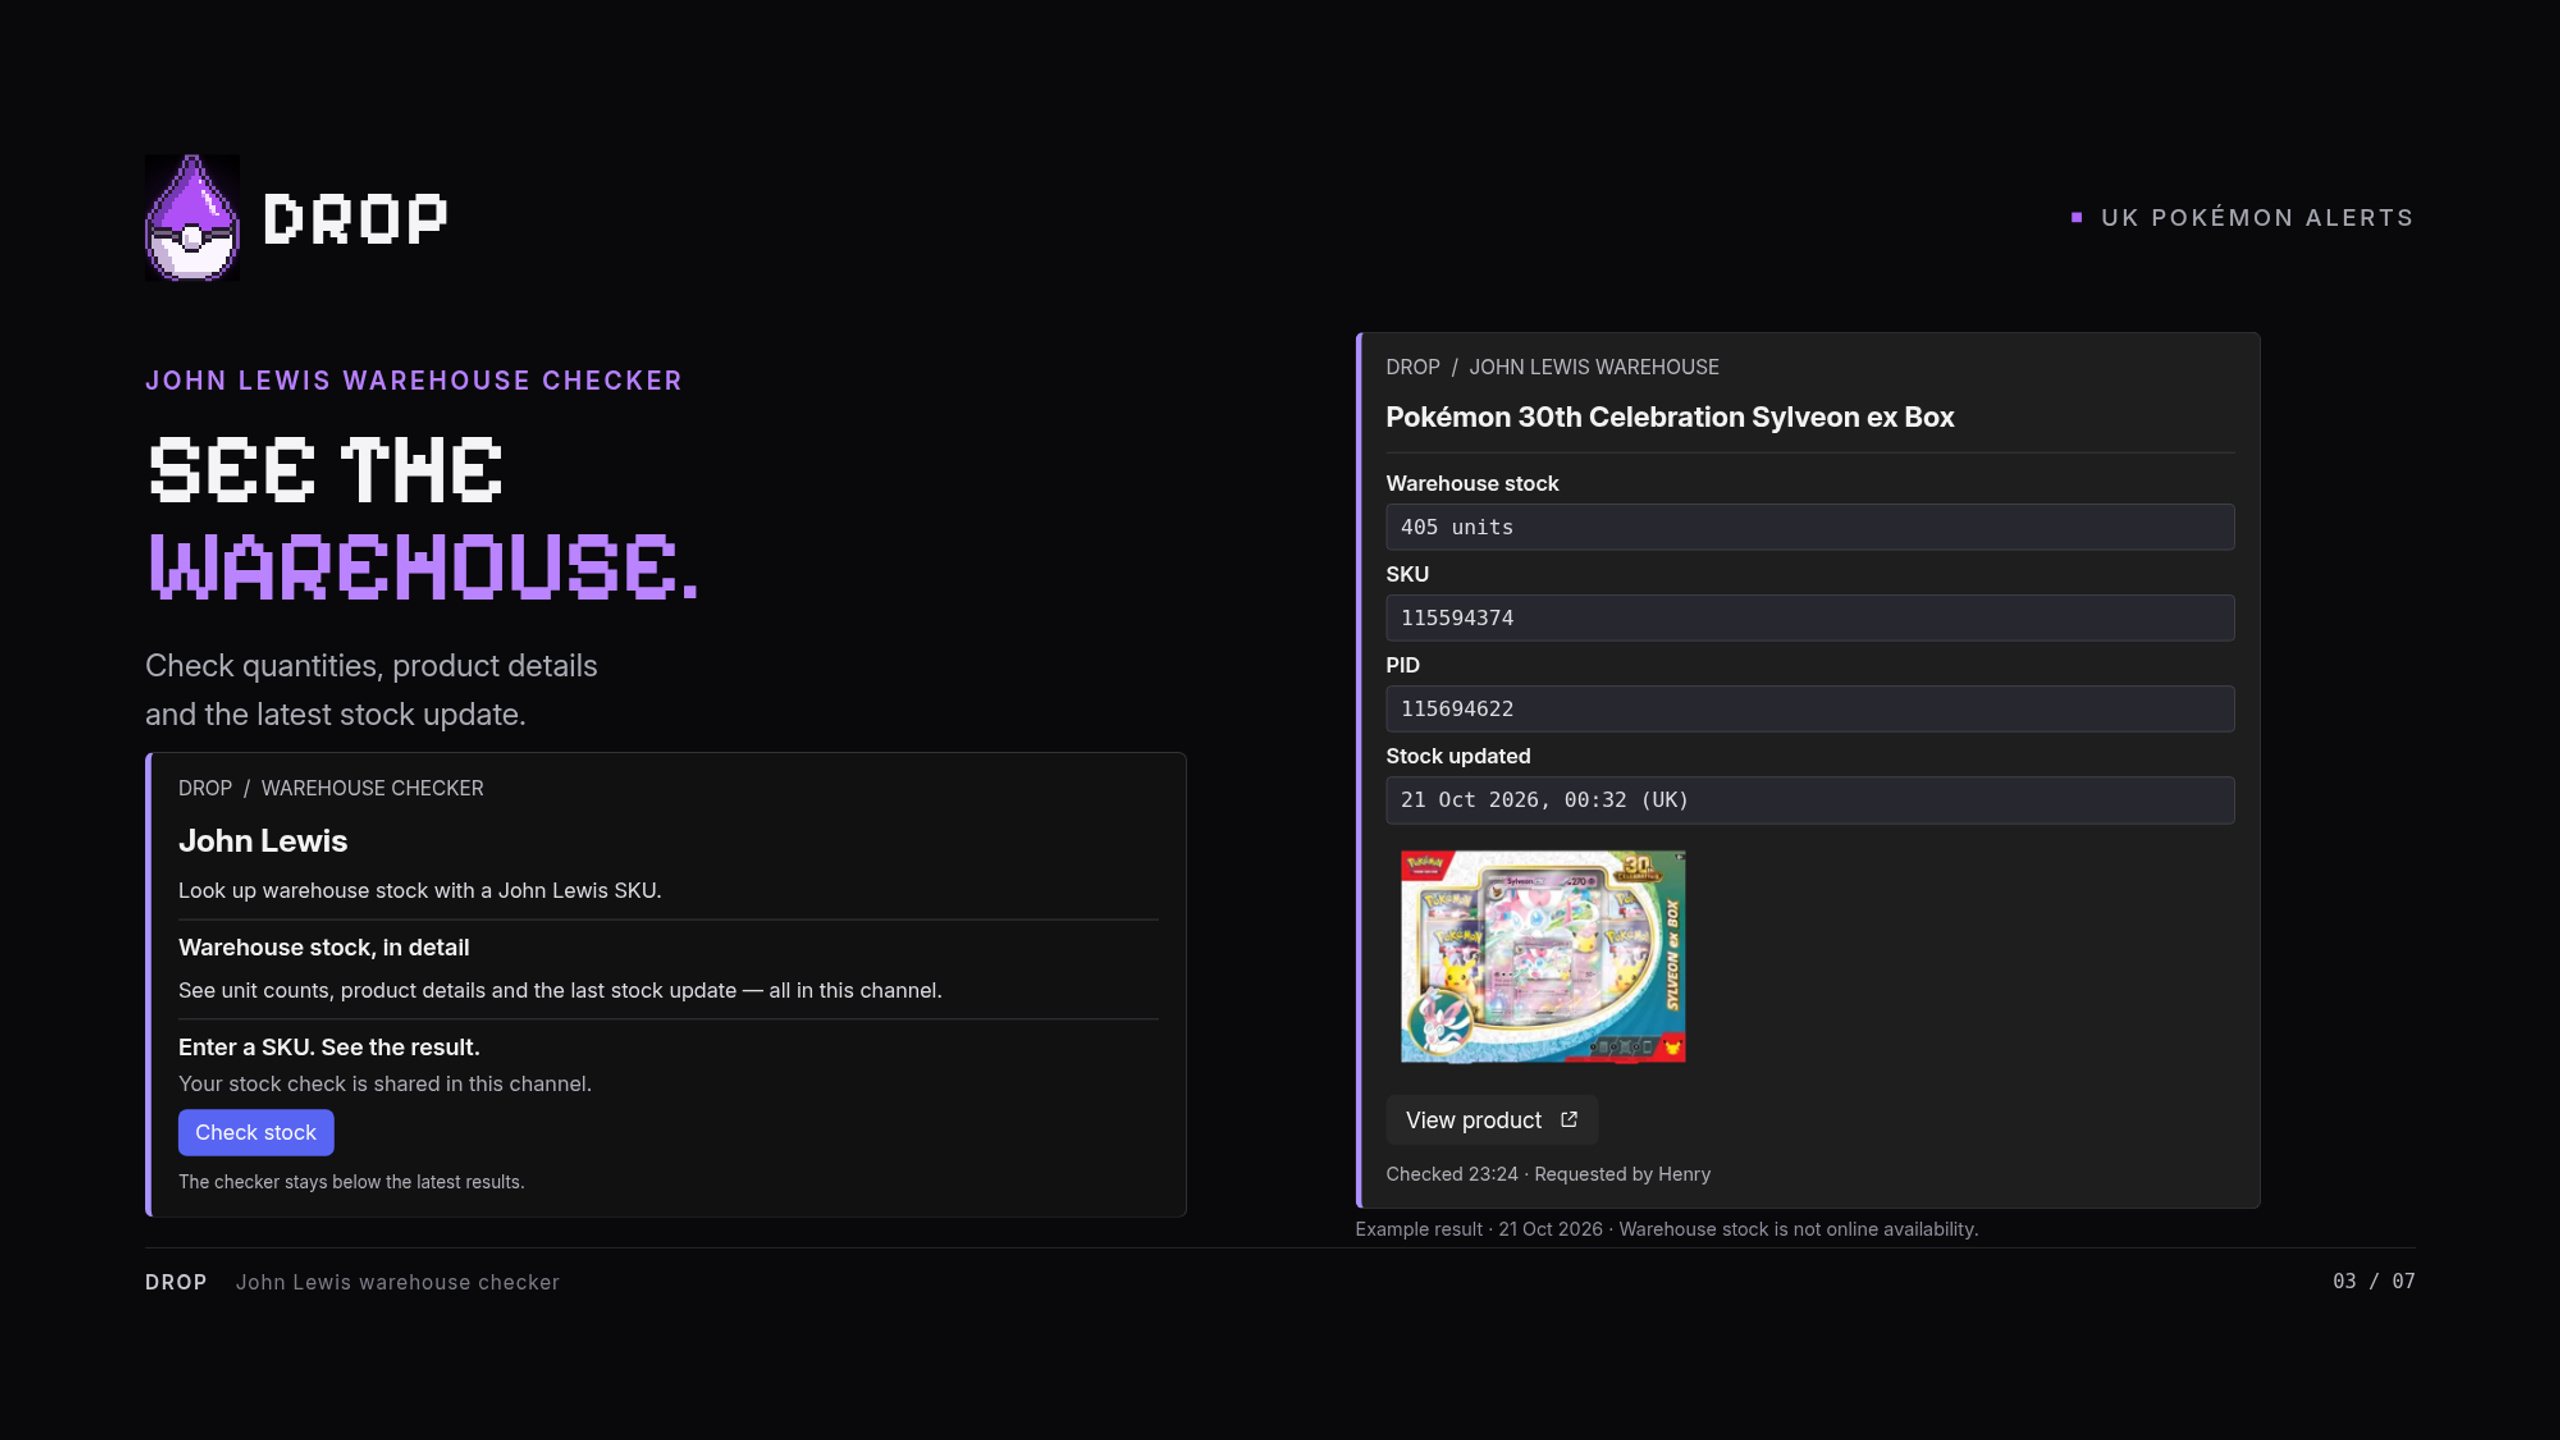Select the PID field showing 115694622

1810,709
